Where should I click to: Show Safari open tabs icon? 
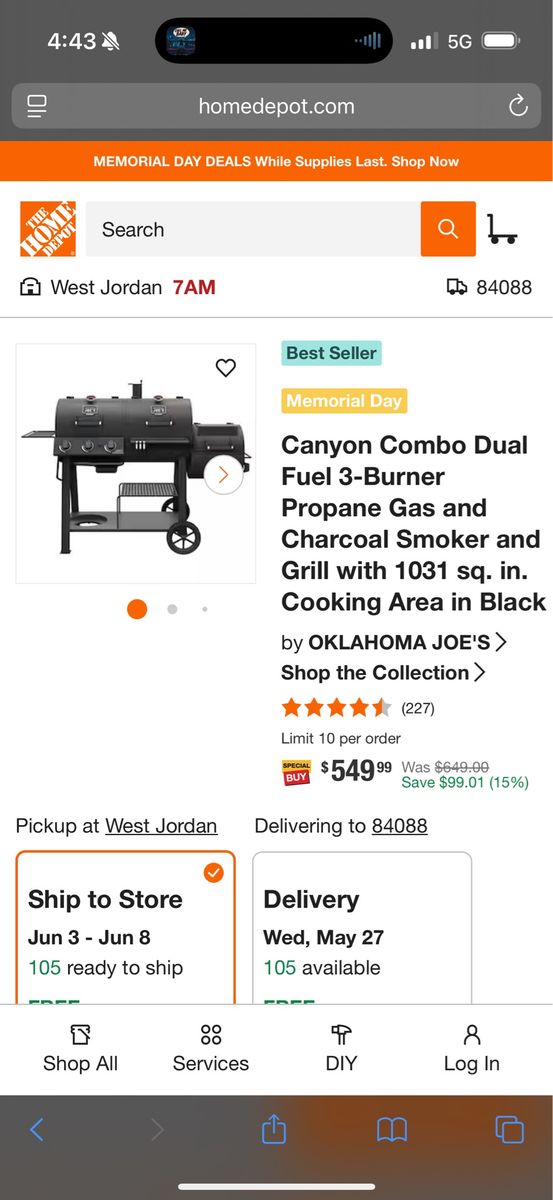click(x=509, y=1130)
